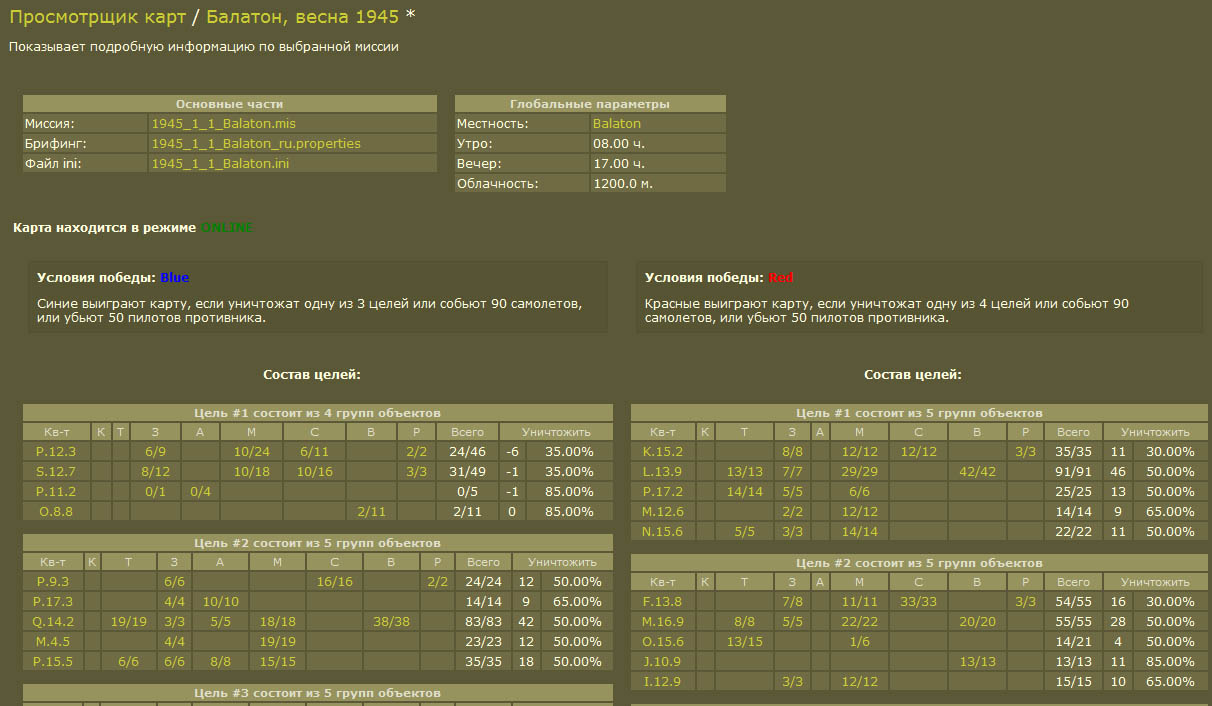The image size is (1212, 706).
Task: Open quadrant L.13.9 link
Action: coord(662,472)
